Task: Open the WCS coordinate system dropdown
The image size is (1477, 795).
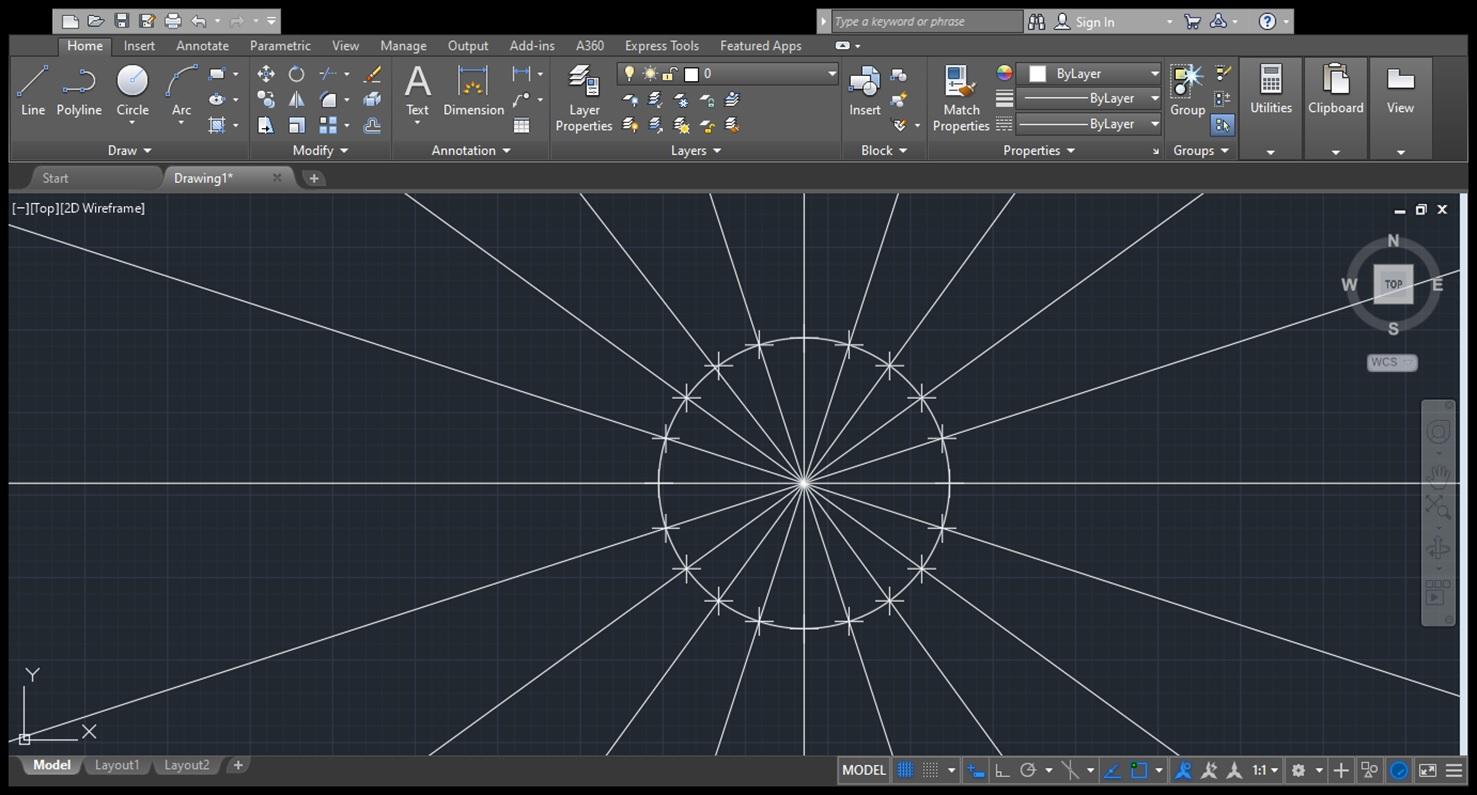Action: point(1392,362)
